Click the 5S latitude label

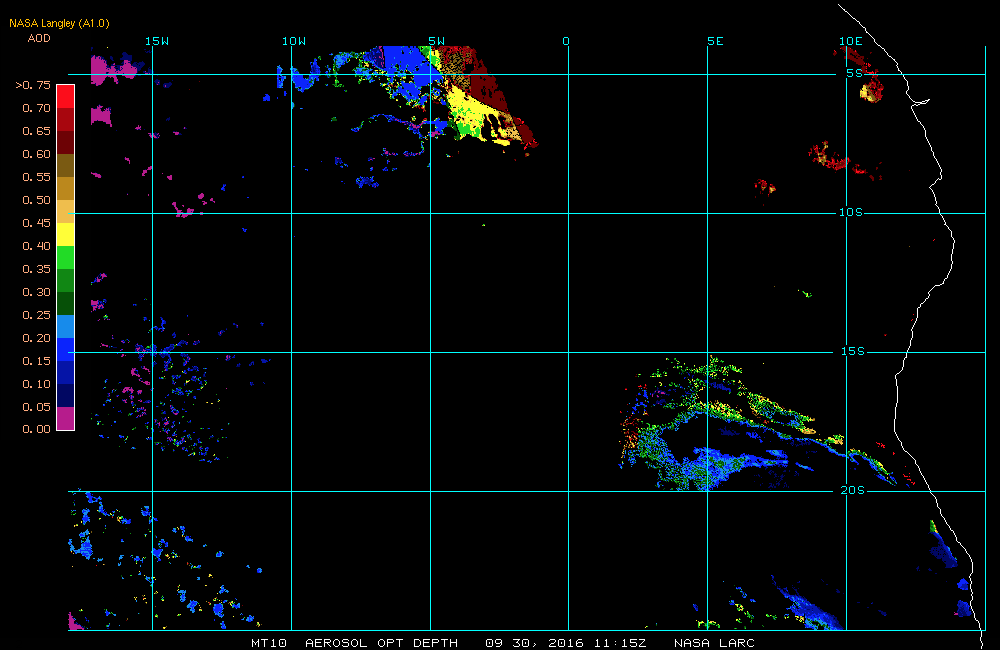pos(854,73)
